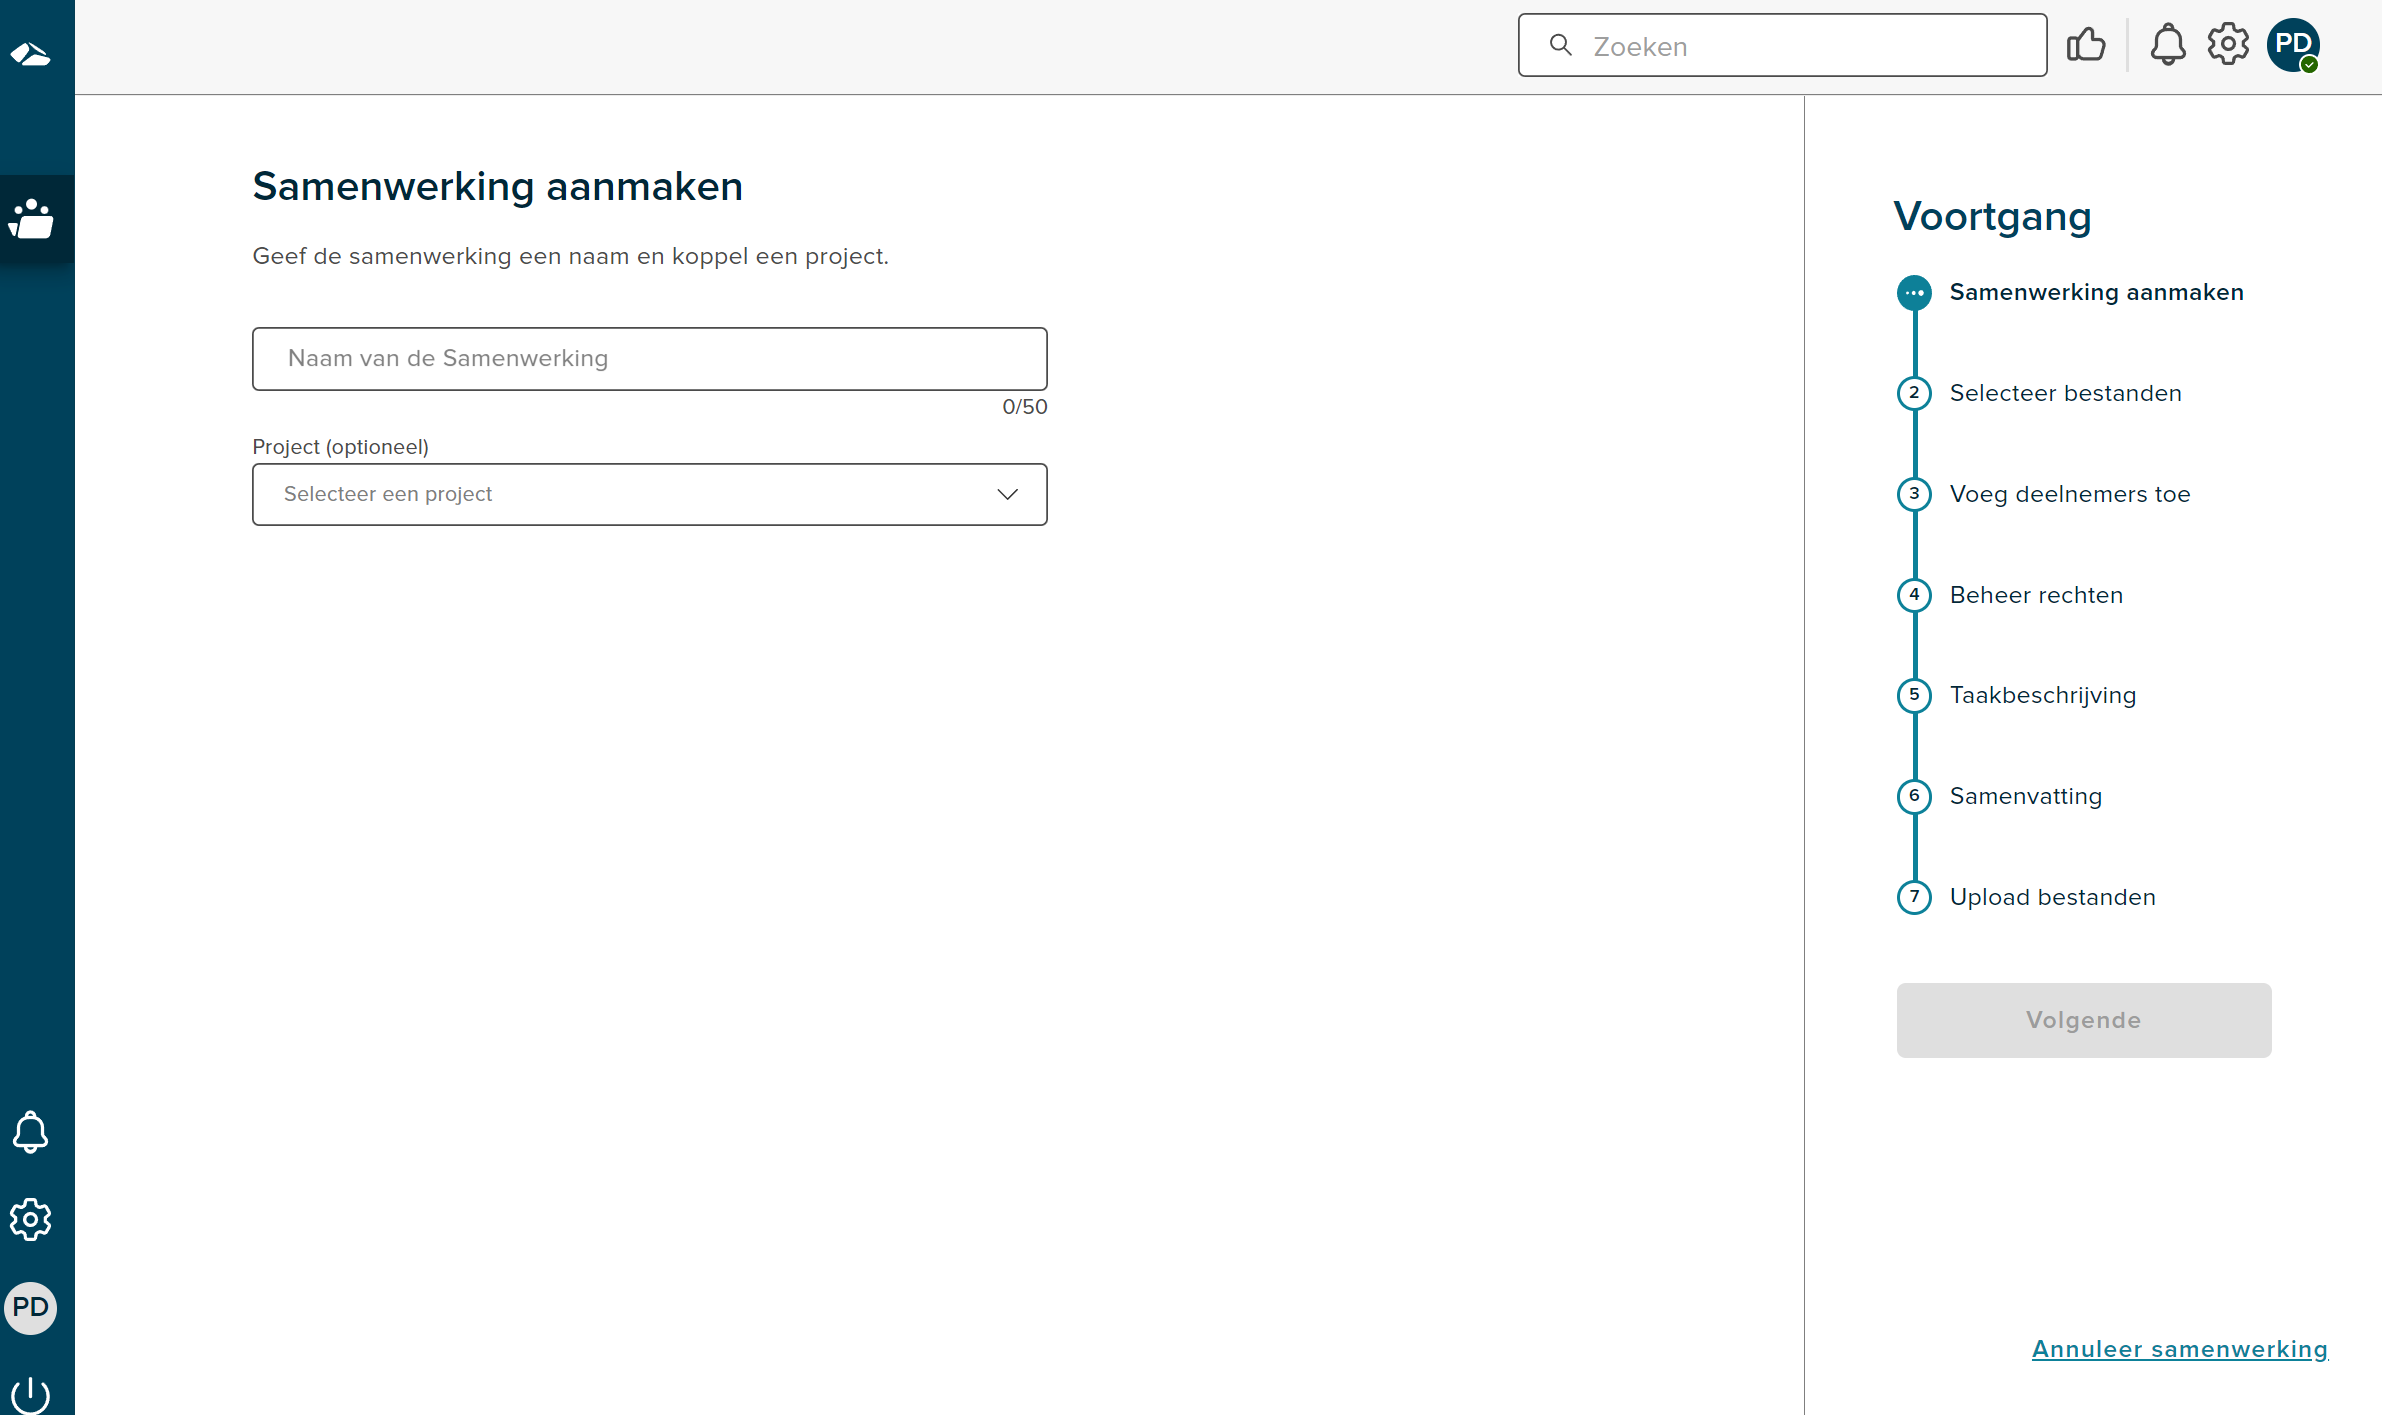This screenshot has width=2382, height=1415.
Task: Click the thumbs-up feedback icon
Action: [2086, 45]
